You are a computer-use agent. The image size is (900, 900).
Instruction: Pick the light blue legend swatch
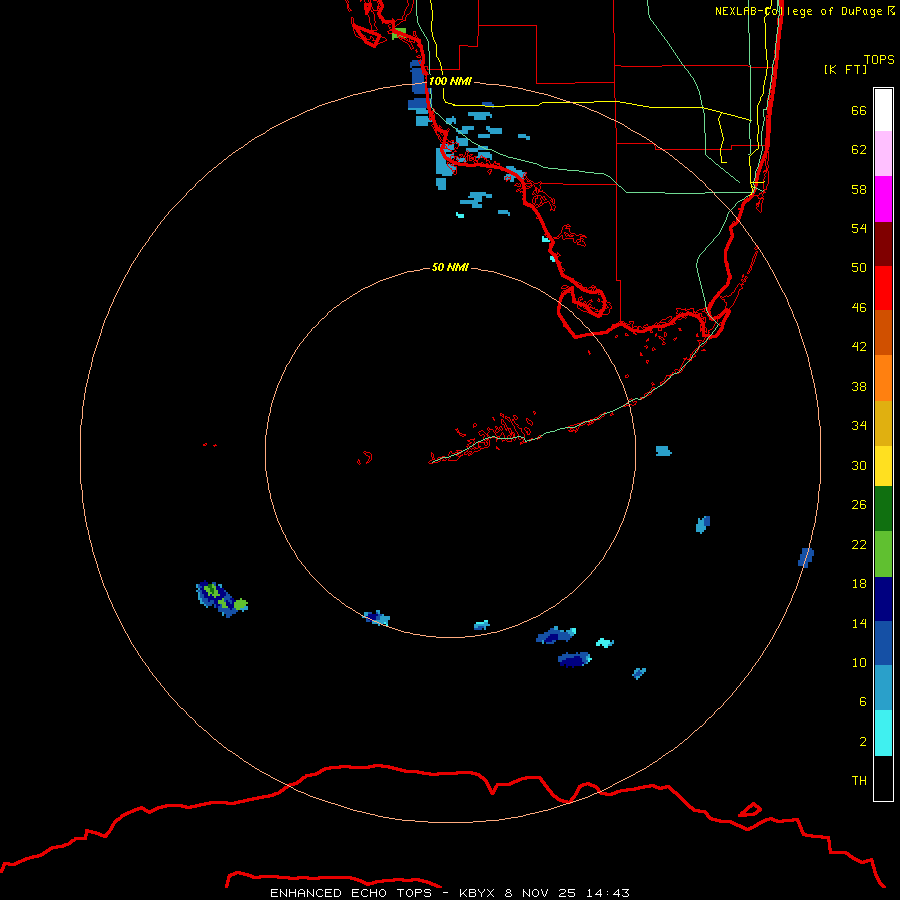pyautogui.click(x=883, y=688)
